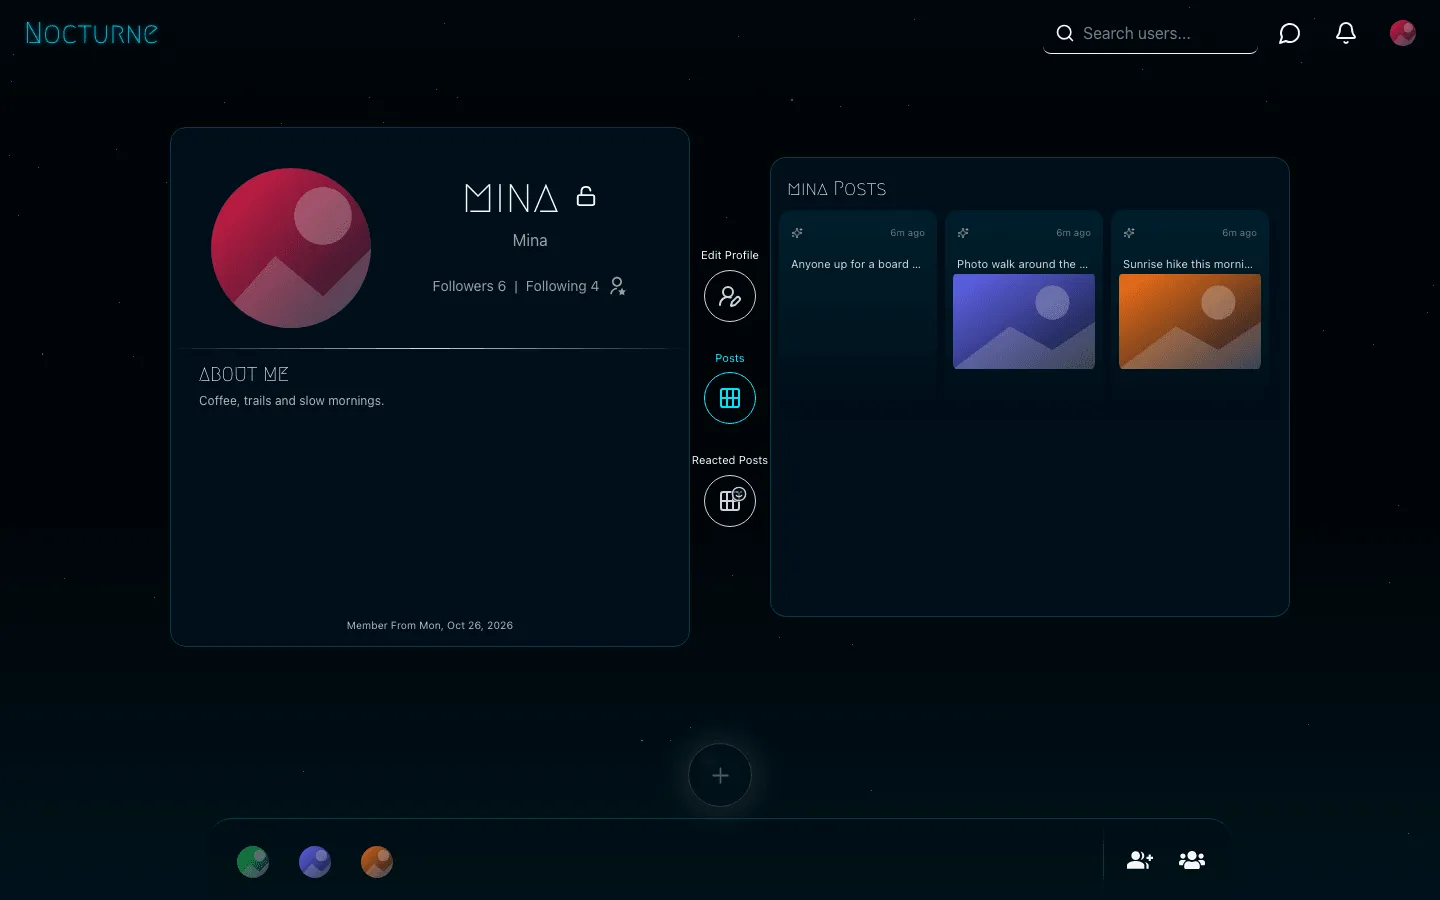Click the Edit Profile button
The width and height of the screenshot is (1440, 900).
(730, 296)
